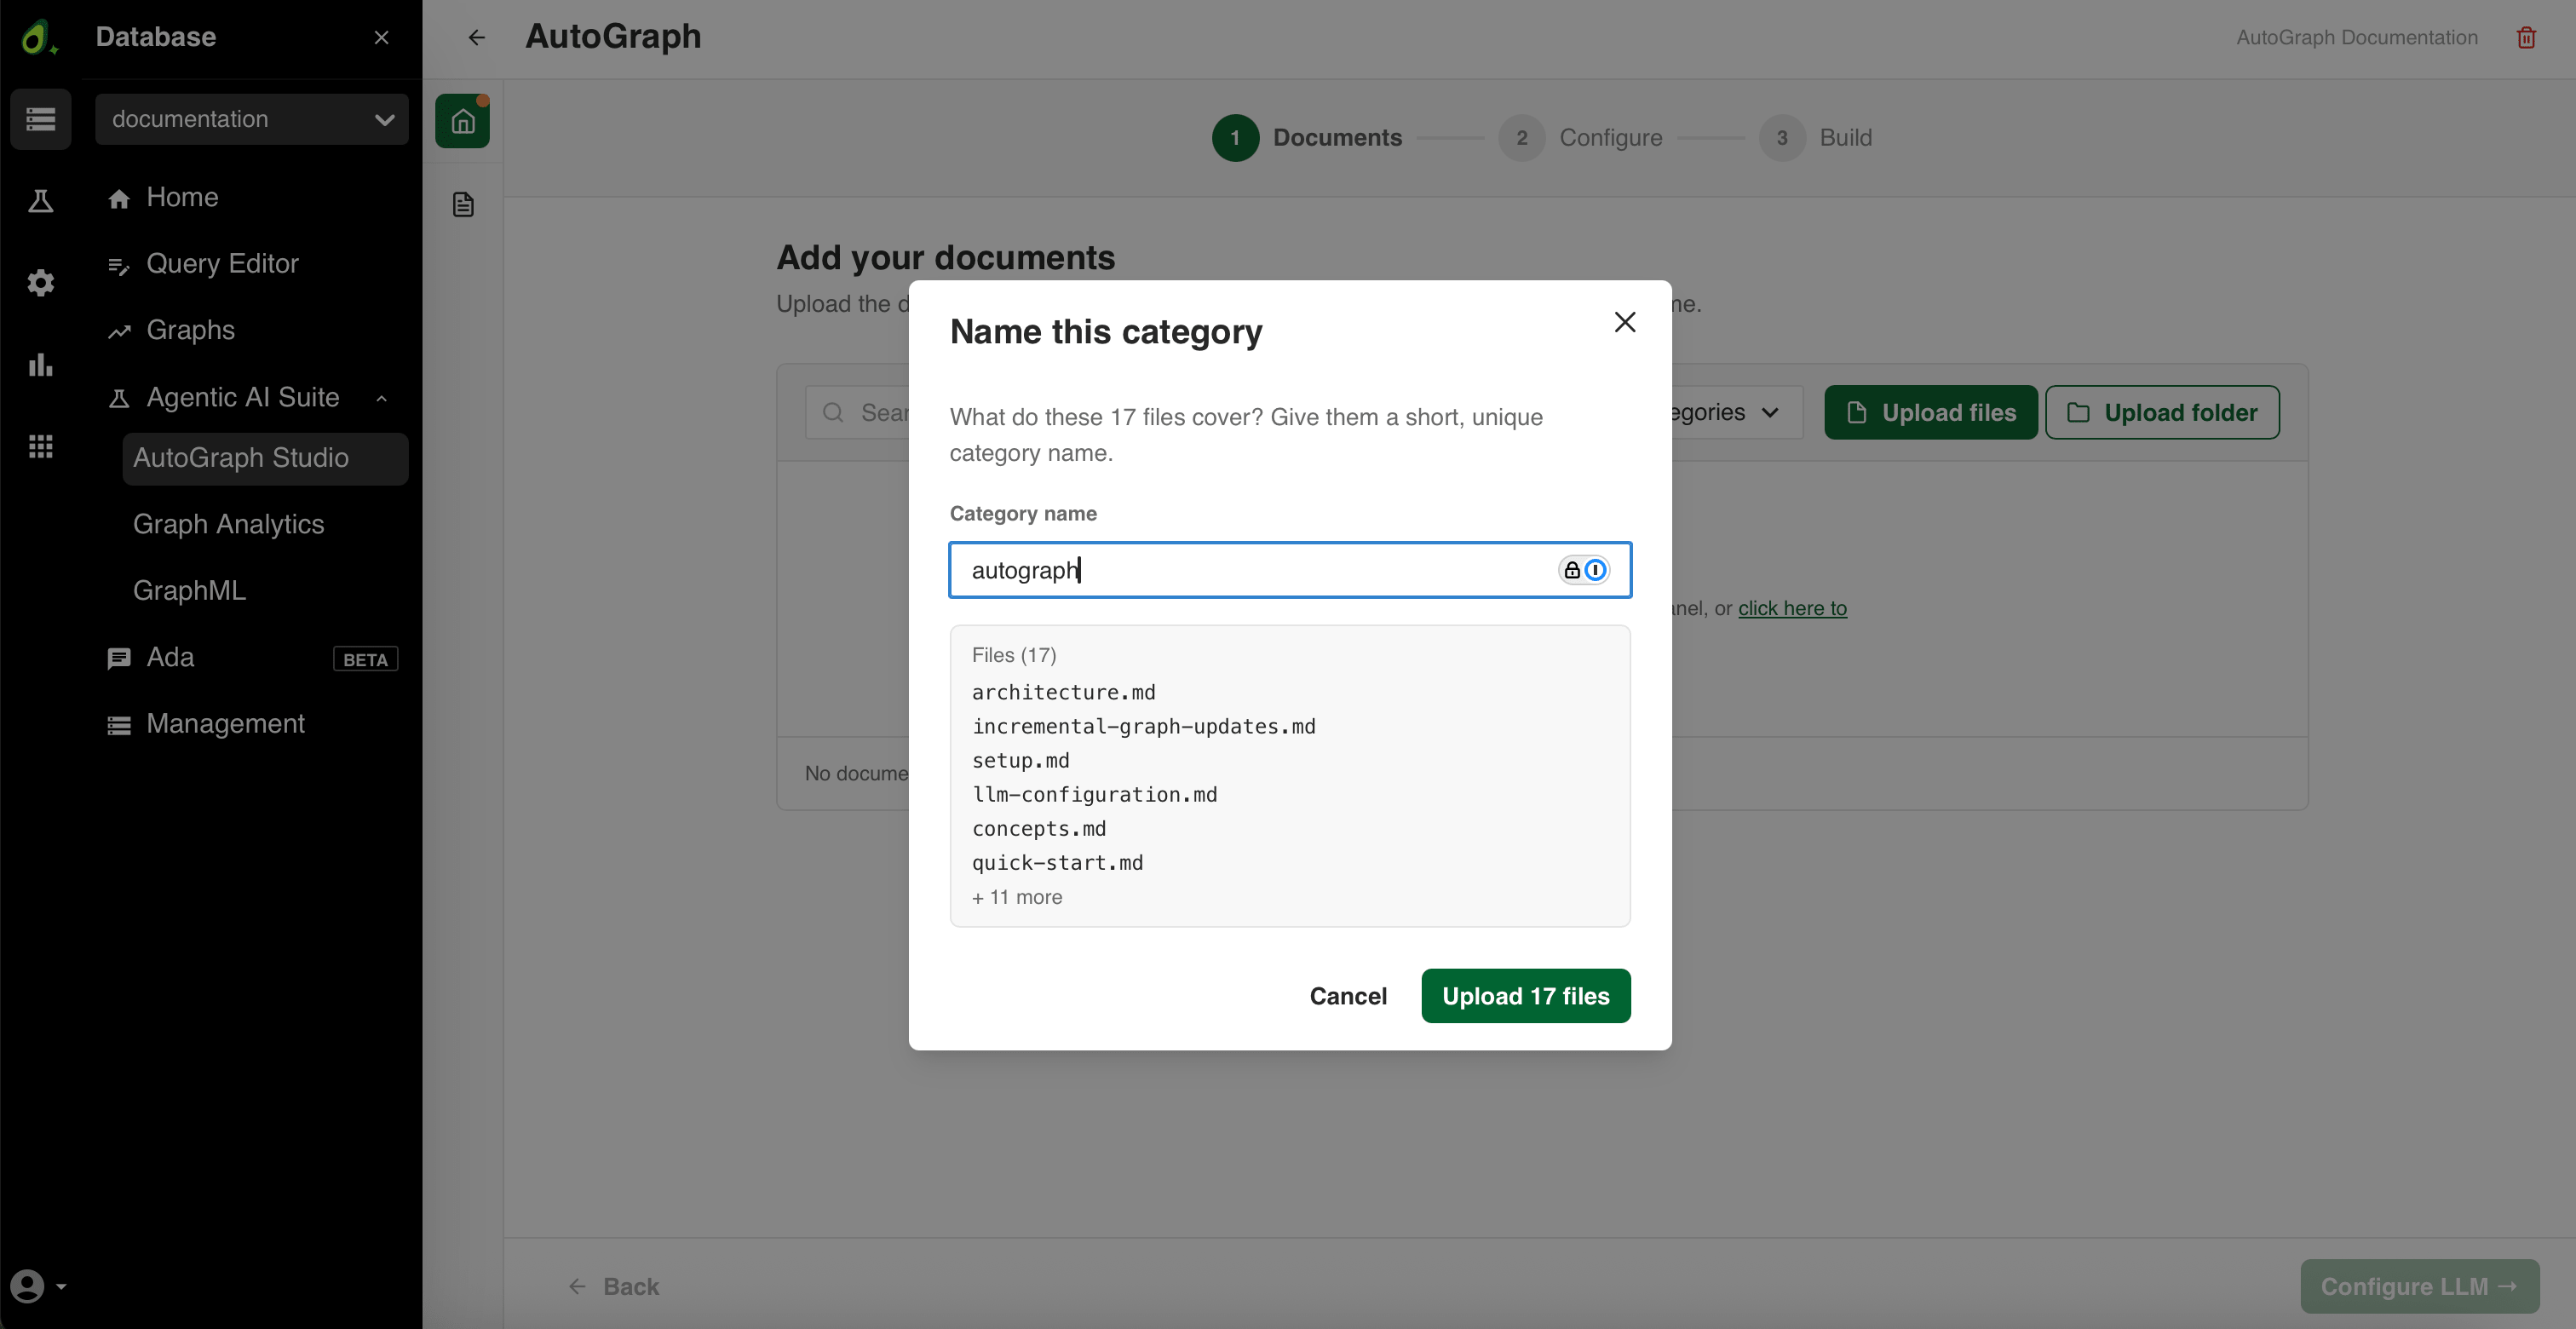The width and height of the screenshot is (2576, 1329).
Task: Click the Back button at bottom
Action: (x=613, y=1286)
